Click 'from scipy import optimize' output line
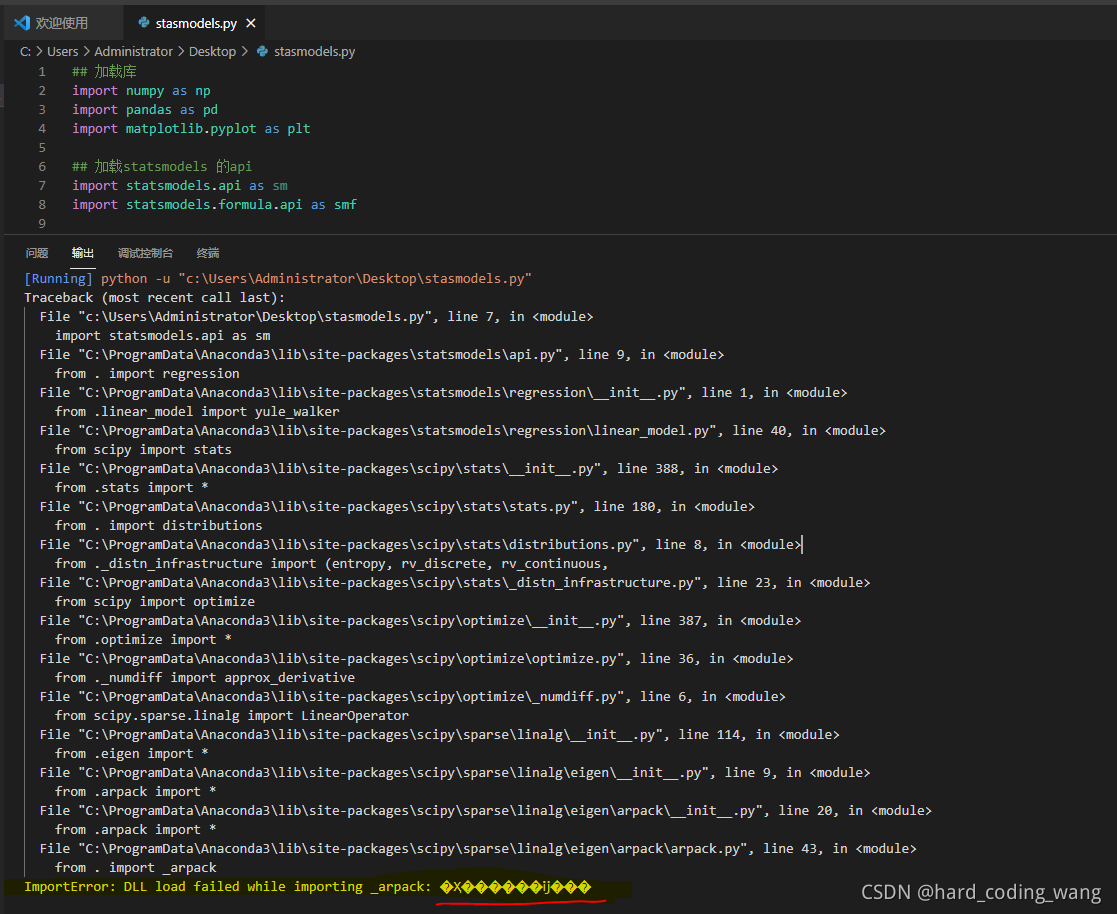Screen dimensions: 1117x914 (155, 602)
